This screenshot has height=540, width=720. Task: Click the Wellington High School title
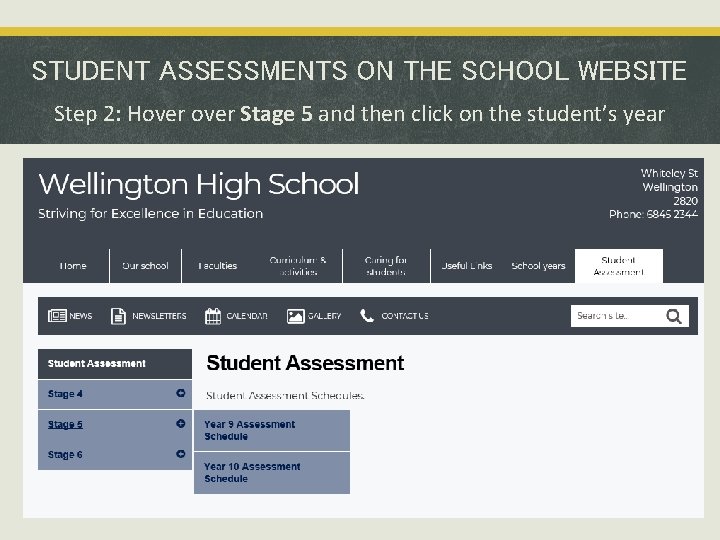click(199, 184)
